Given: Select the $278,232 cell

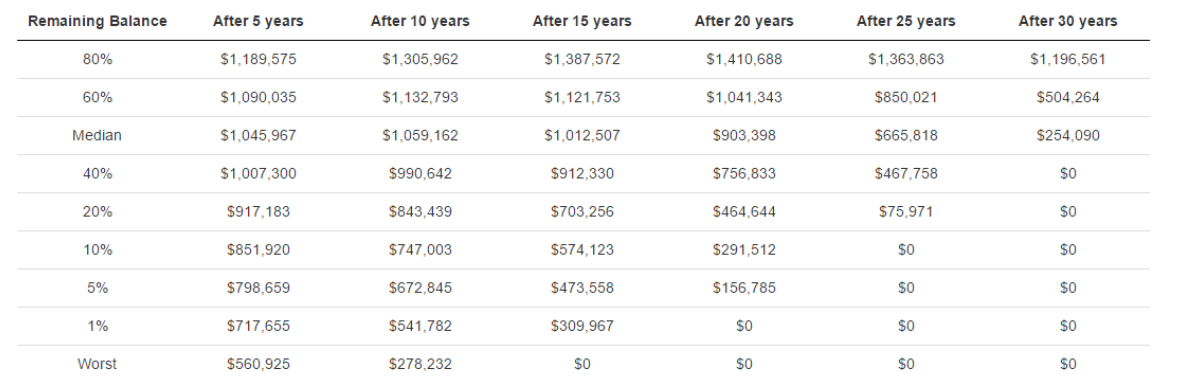Looking at the screenshot, I should click(420, 365).
